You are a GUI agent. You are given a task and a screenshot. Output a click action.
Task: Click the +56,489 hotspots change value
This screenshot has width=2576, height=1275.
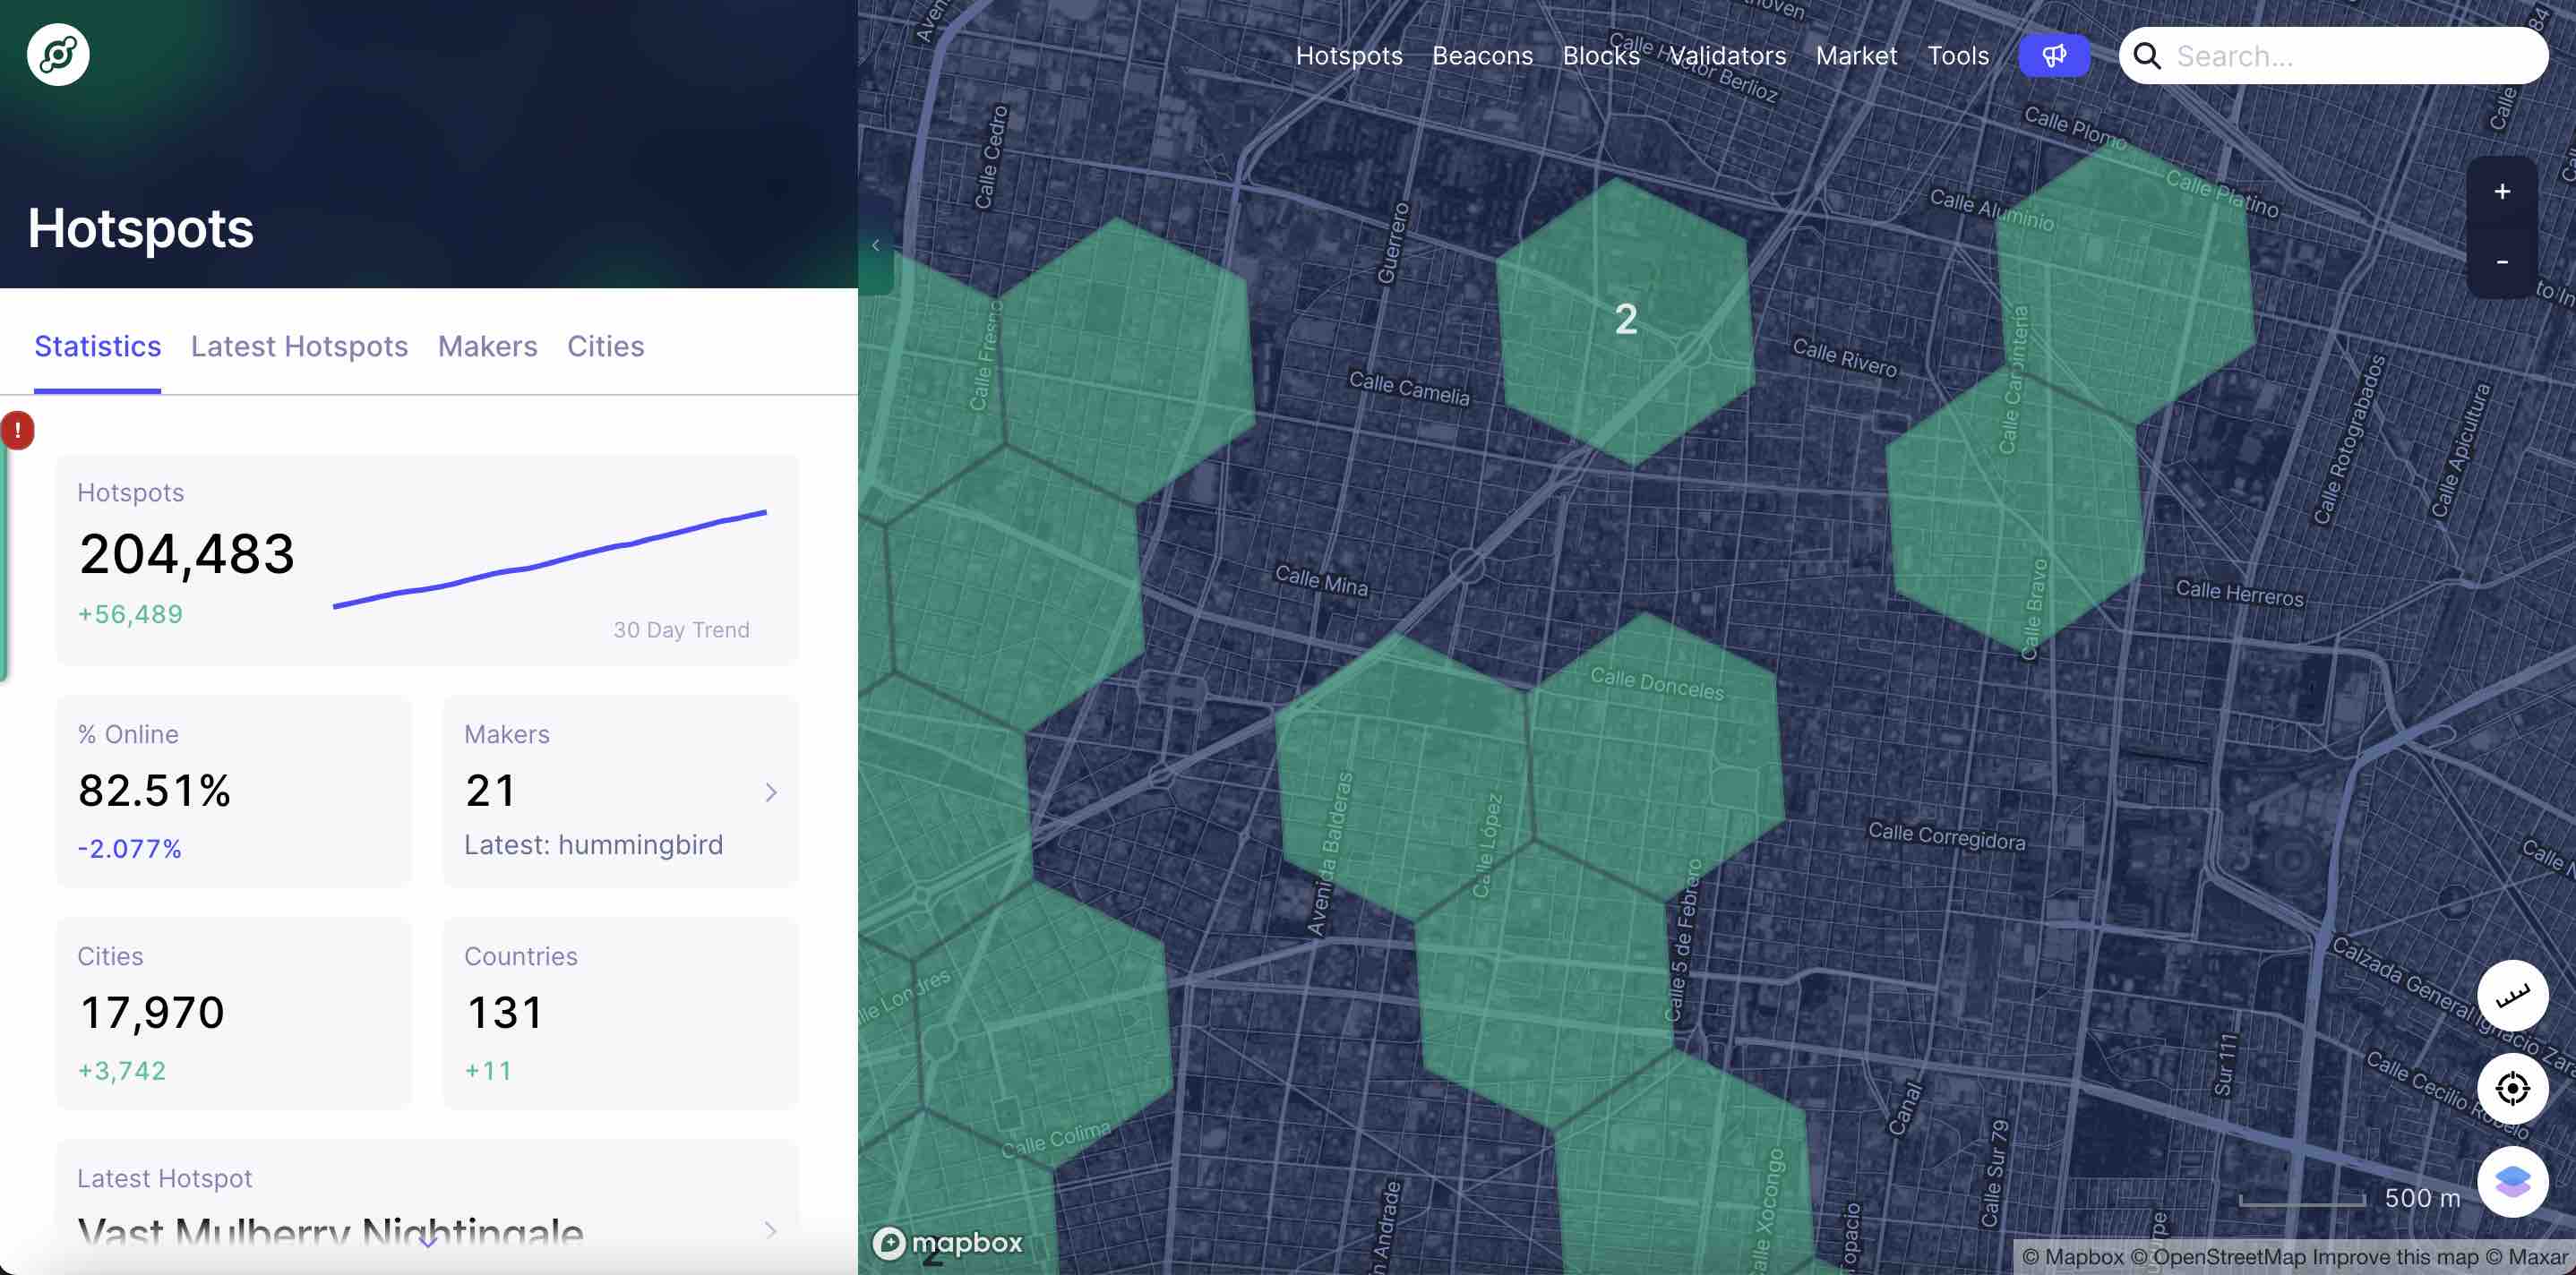[x=131, y=614]
